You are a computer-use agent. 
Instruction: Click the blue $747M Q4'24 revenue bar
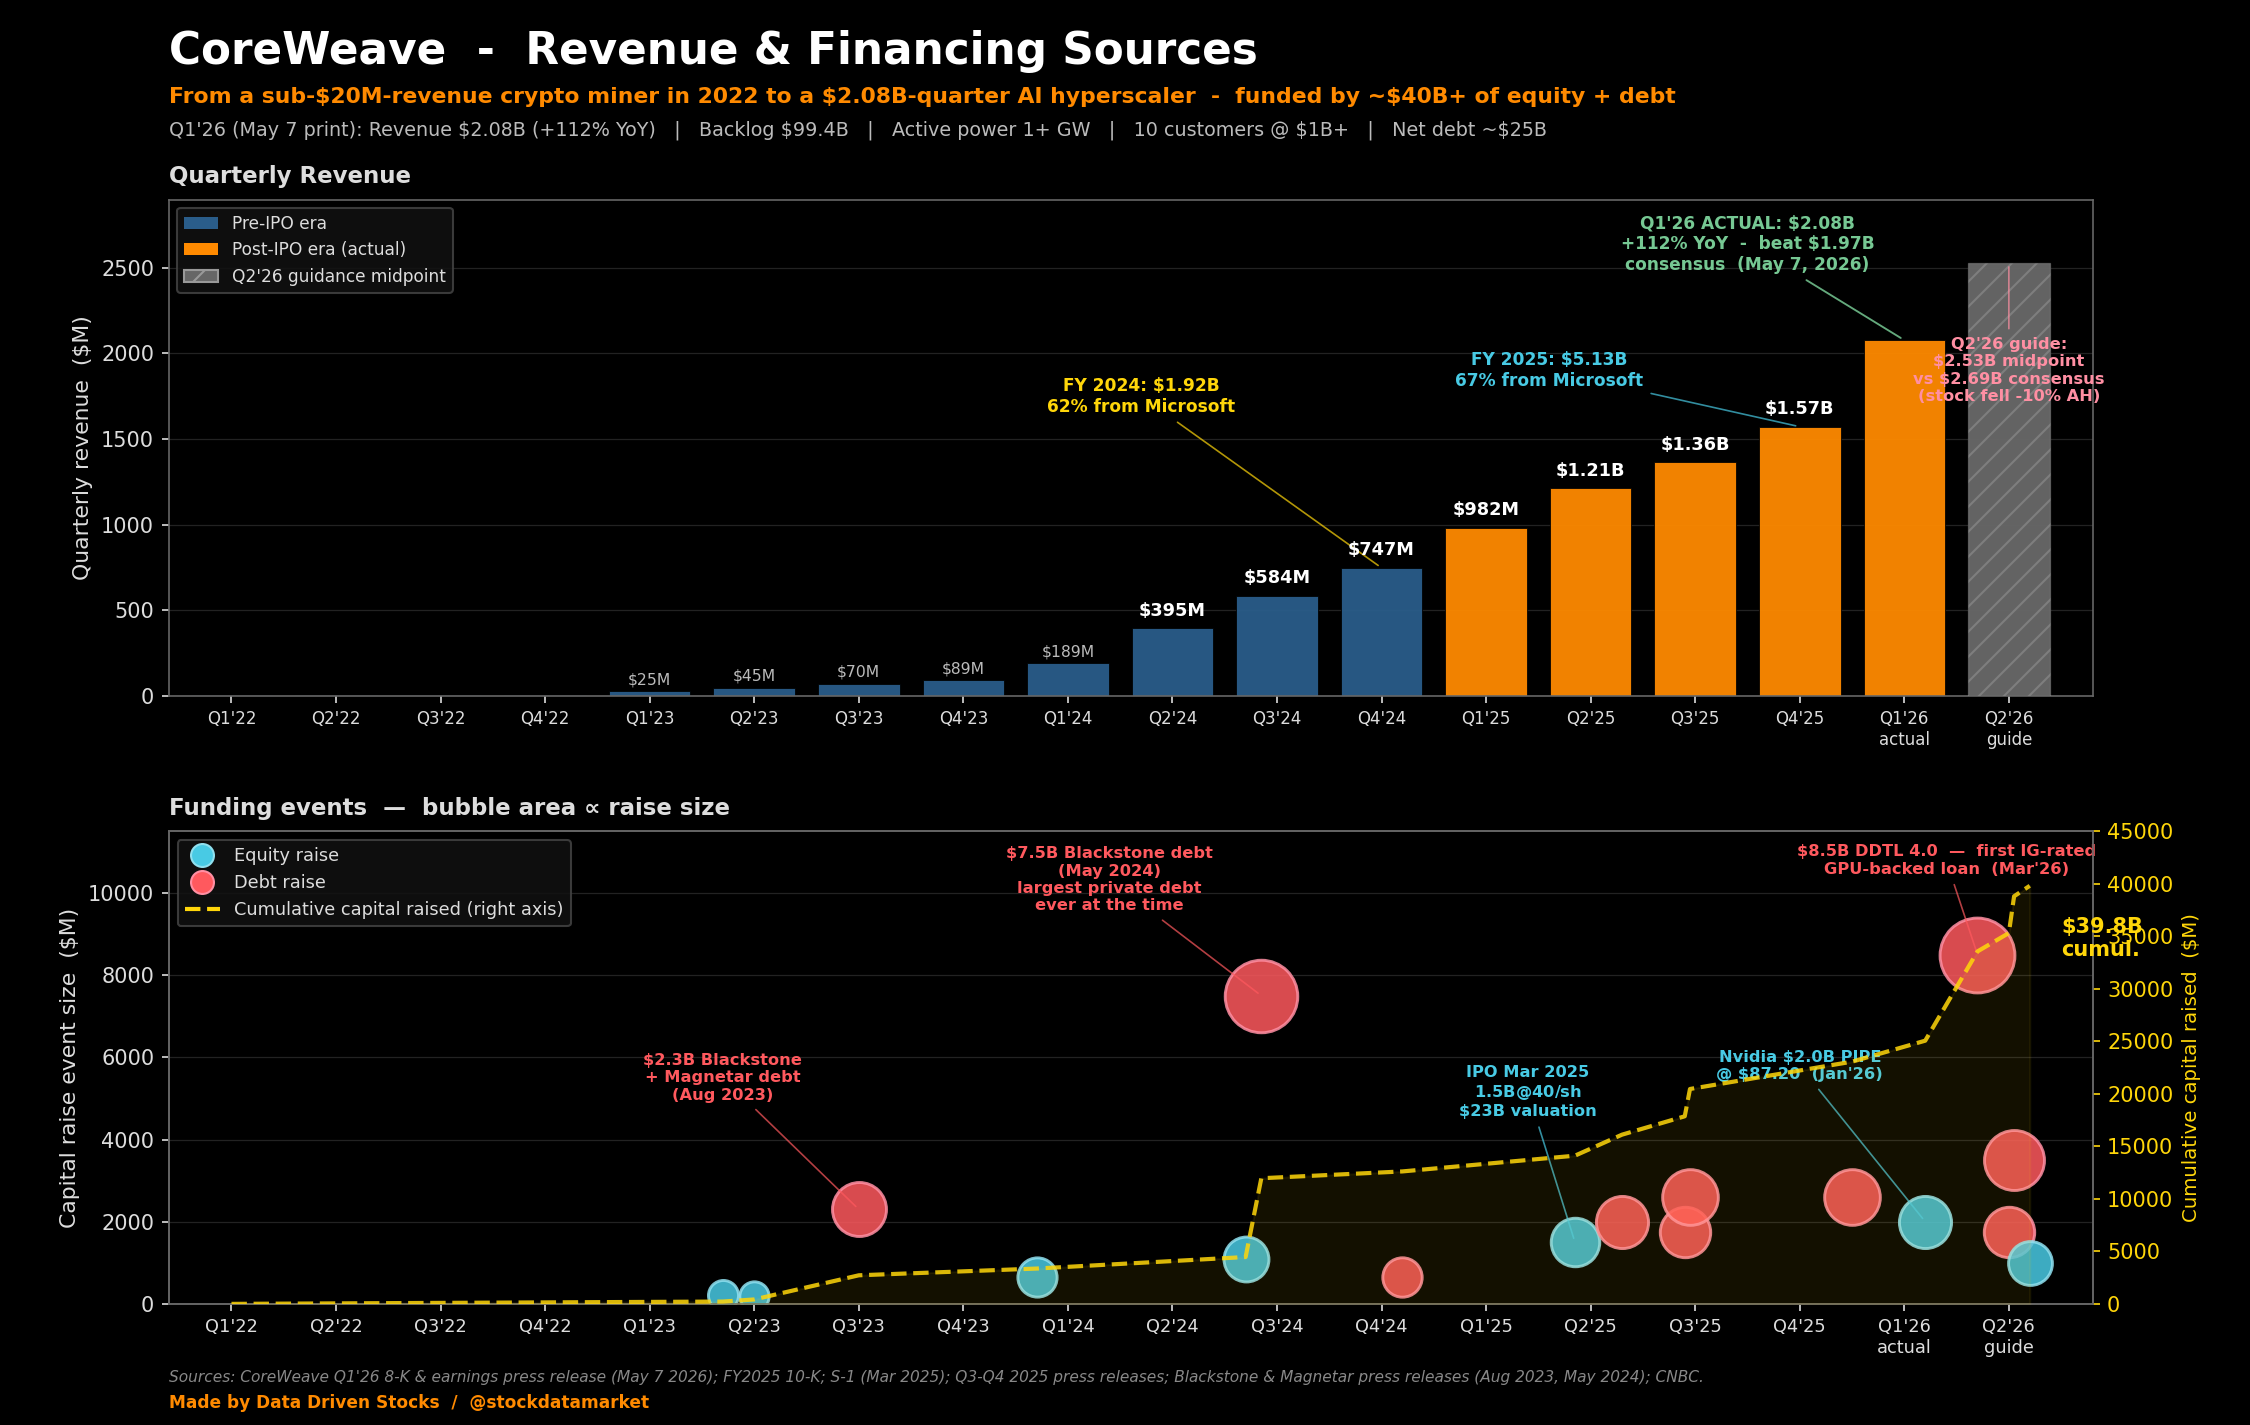click(x=1382, y=632)
